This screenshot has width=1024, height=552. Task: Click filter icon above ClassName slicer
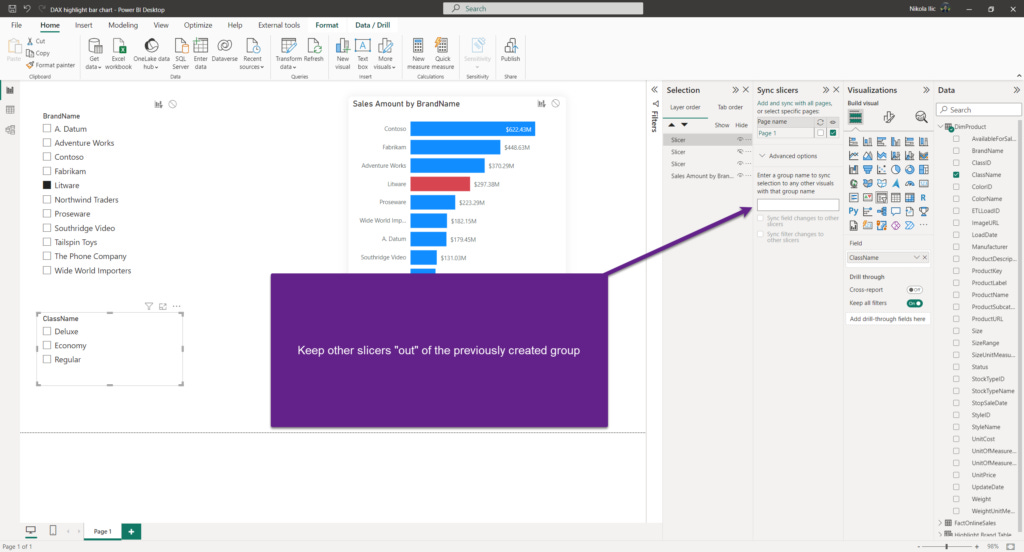[149, 306]
